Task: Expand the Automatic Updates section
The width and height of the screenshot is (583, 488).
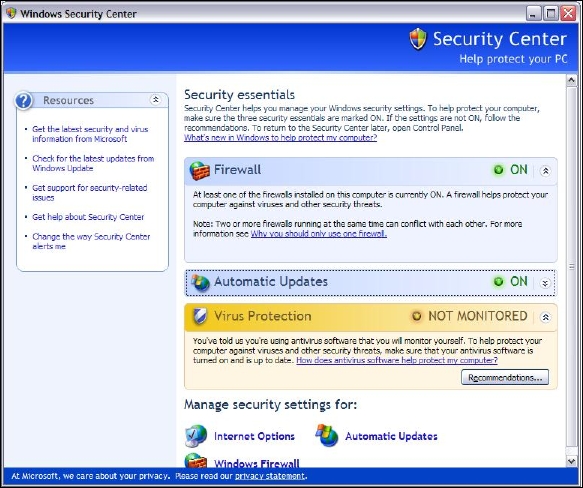Action: (x=545, y=283)
